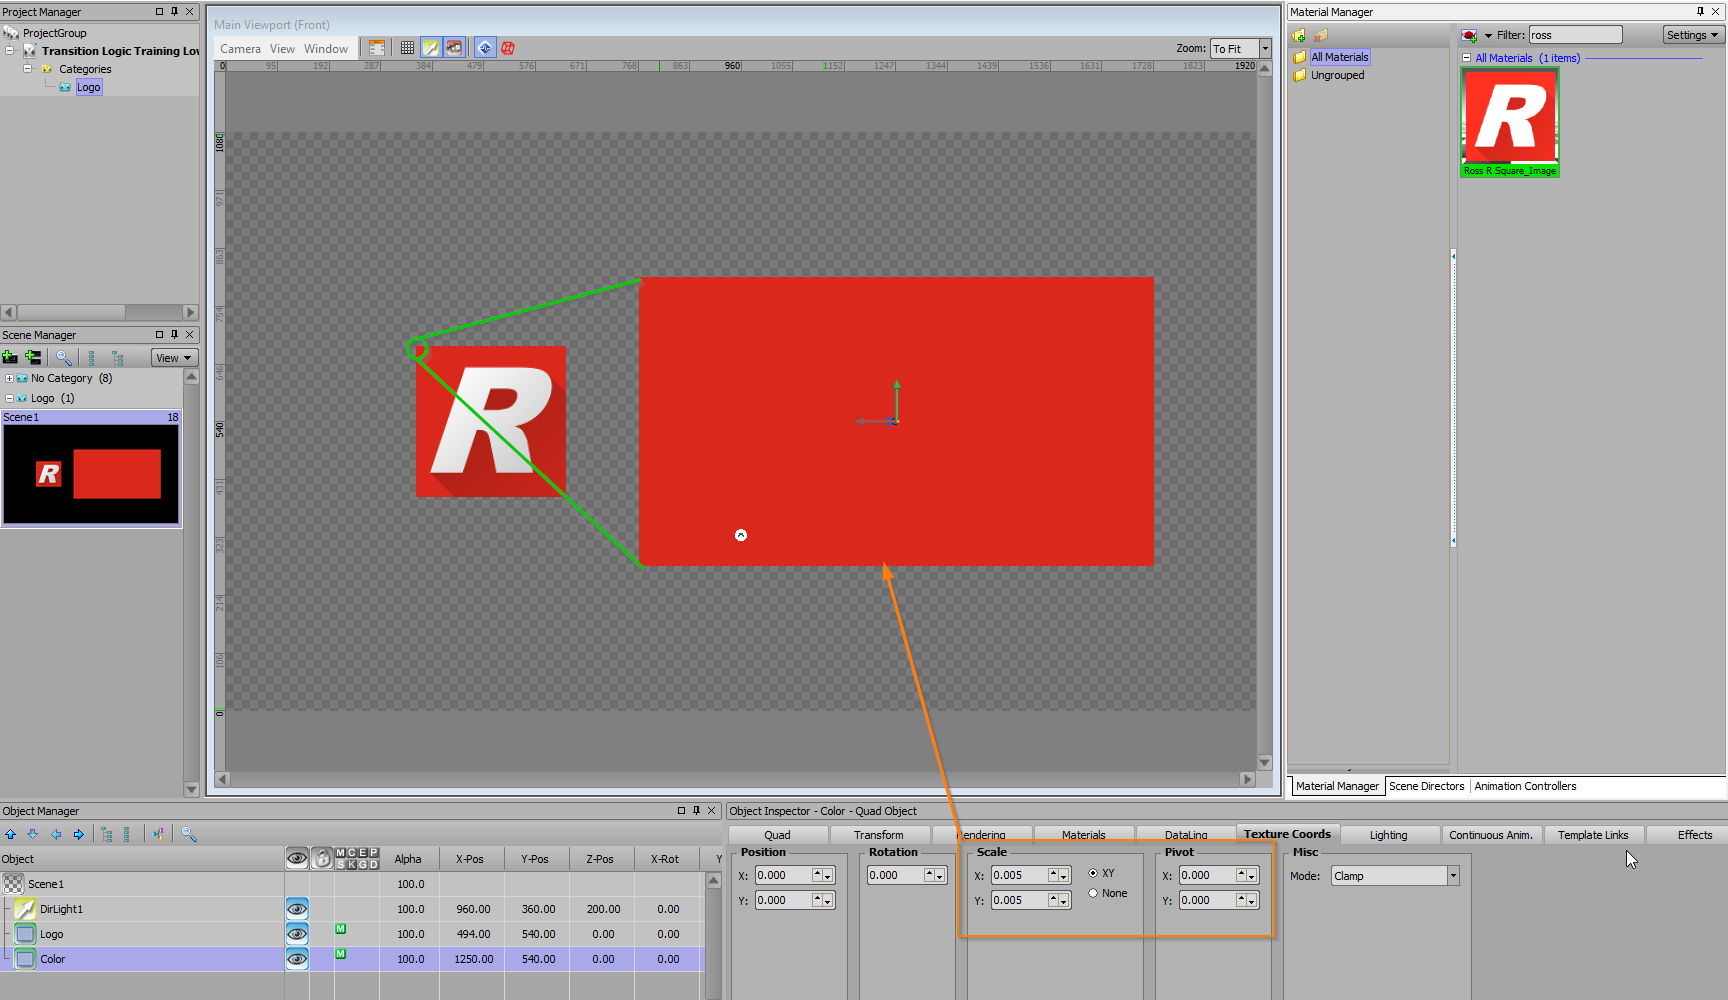Viewport: 1728px width, 1000px height.
Task: Click the red wireframe cube icon
Action: (x=508, y=48)
